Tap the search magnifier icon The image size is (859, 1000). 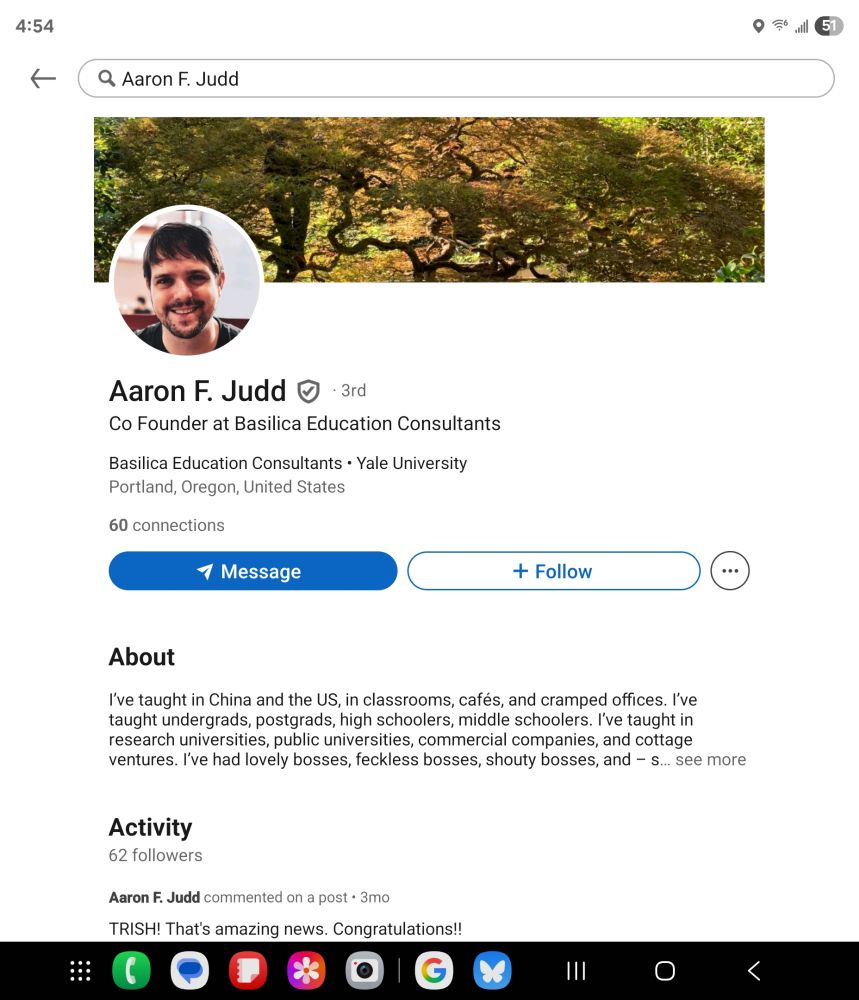point(106,78)
